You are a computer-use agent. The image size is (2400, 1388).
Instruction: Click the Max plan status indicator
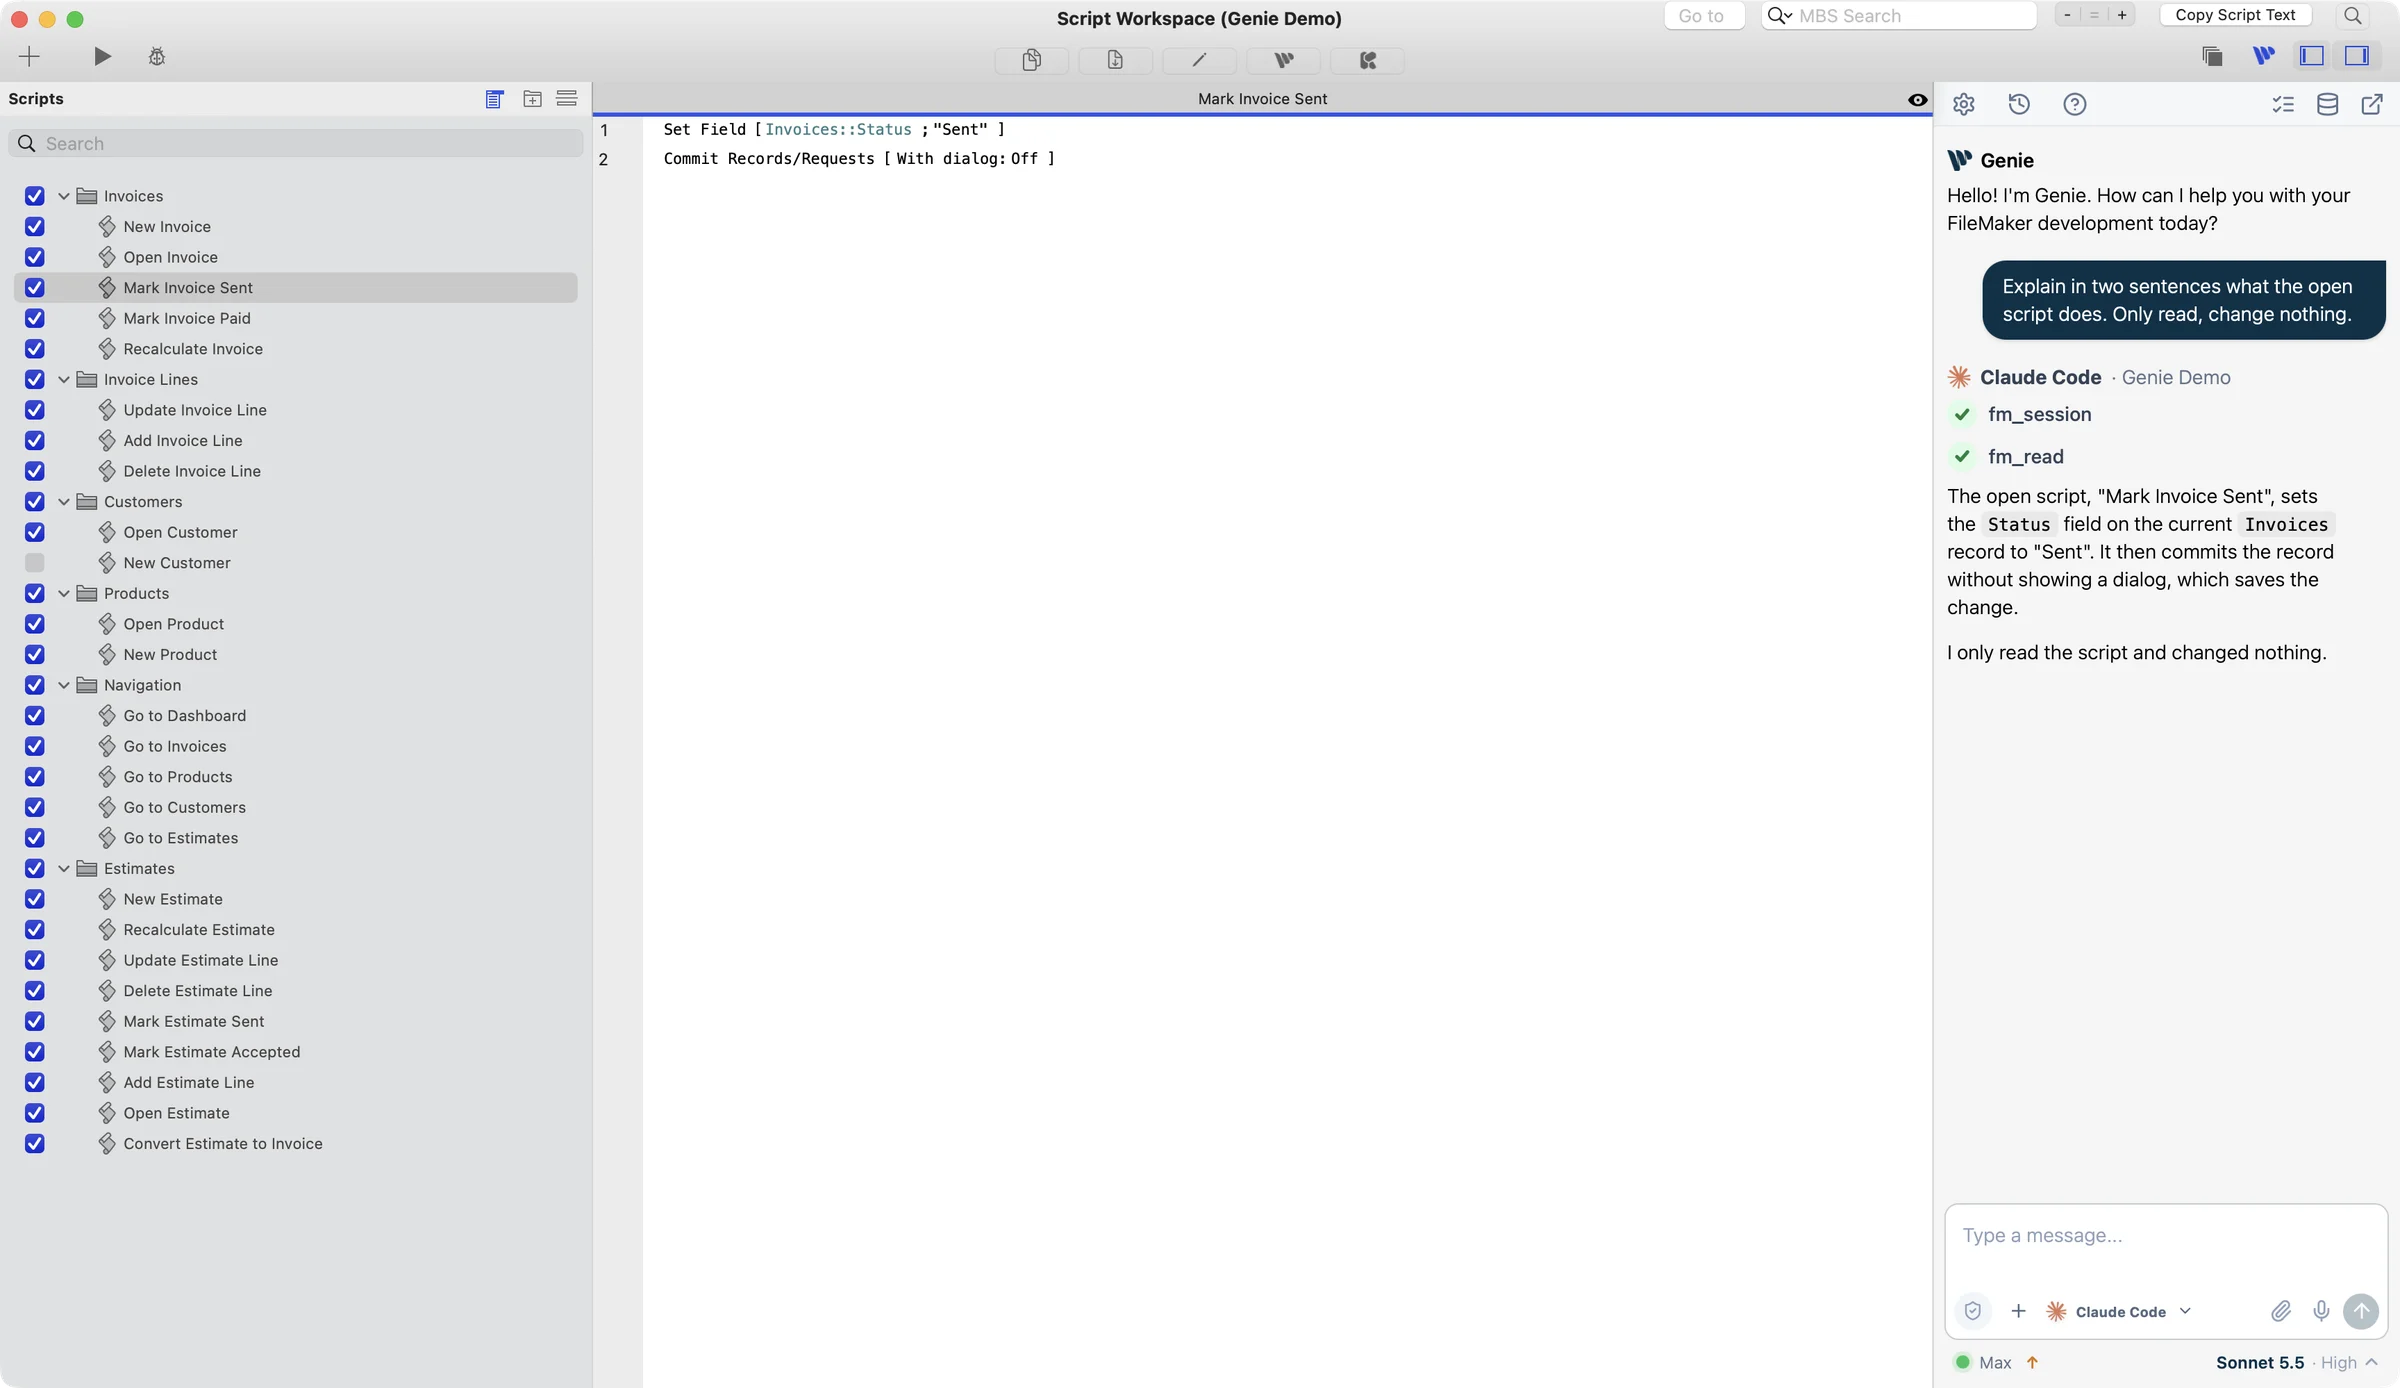tap(1995, 1362)
